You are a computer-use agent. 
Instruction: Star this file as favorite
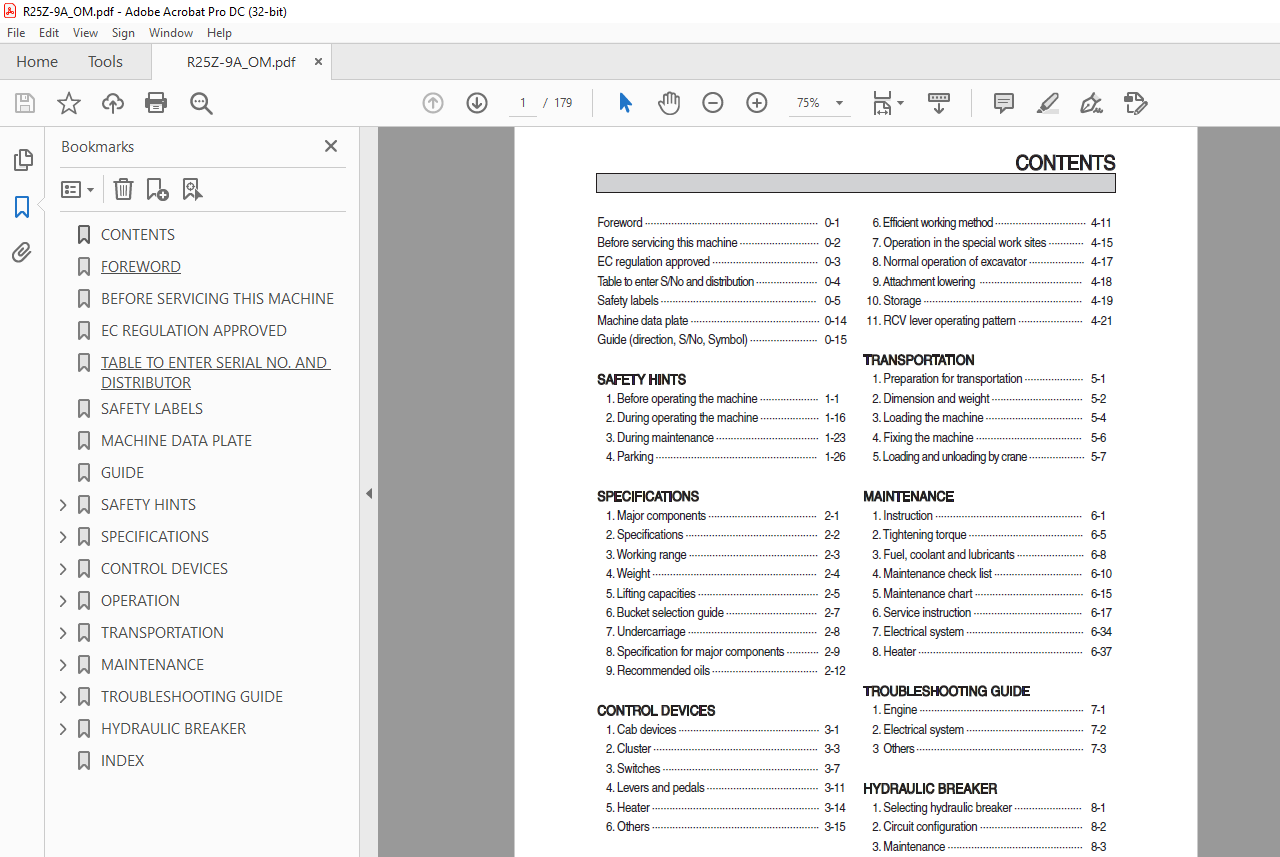click(x=69, y=103)
